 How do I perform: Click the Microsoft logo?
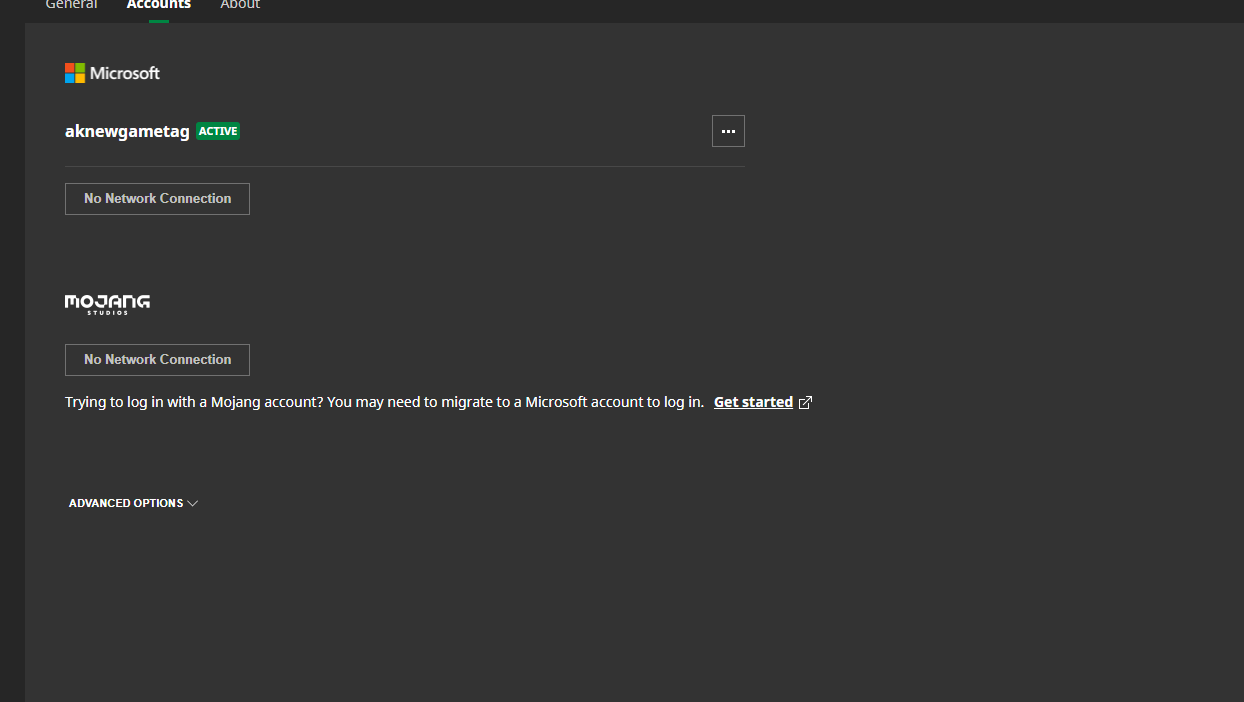coord(112,73)
